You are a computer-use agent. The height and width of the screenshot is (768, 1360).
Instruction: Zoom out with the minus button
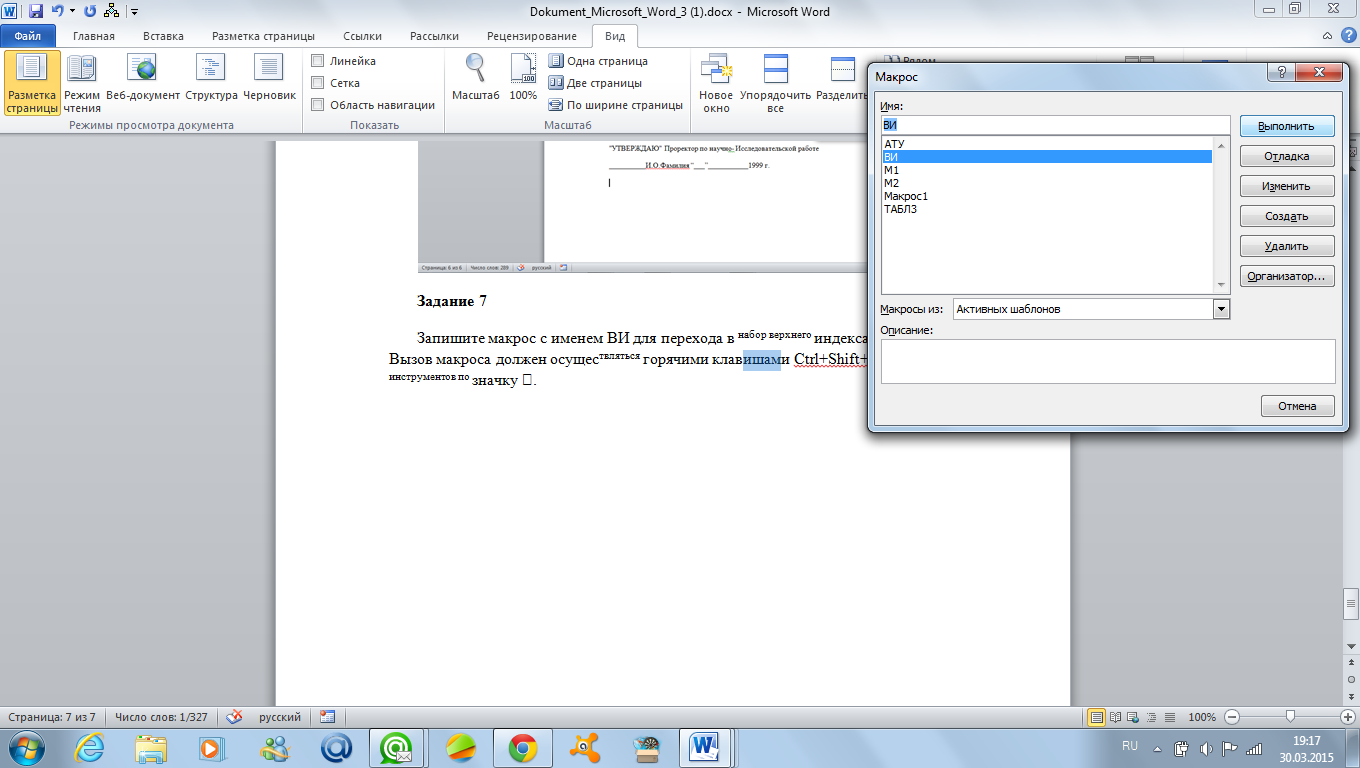coord(1231,717)
